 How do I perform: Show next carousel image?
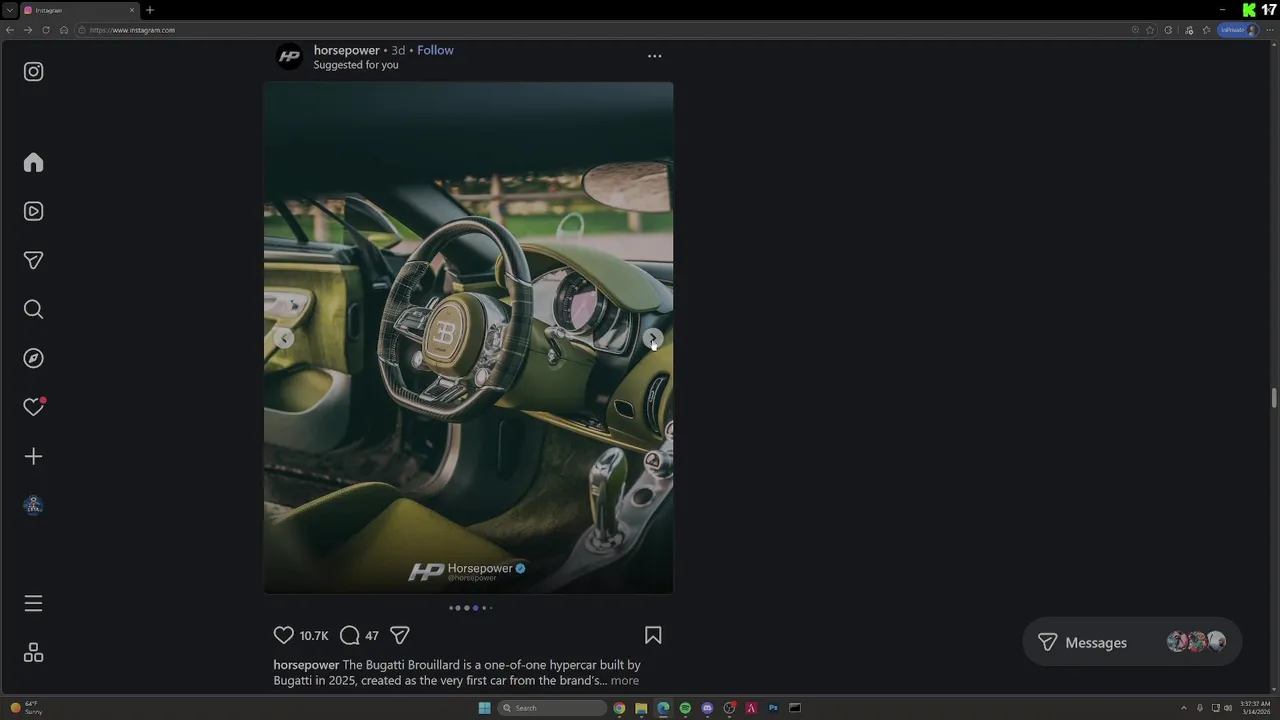tap(652, 339)
